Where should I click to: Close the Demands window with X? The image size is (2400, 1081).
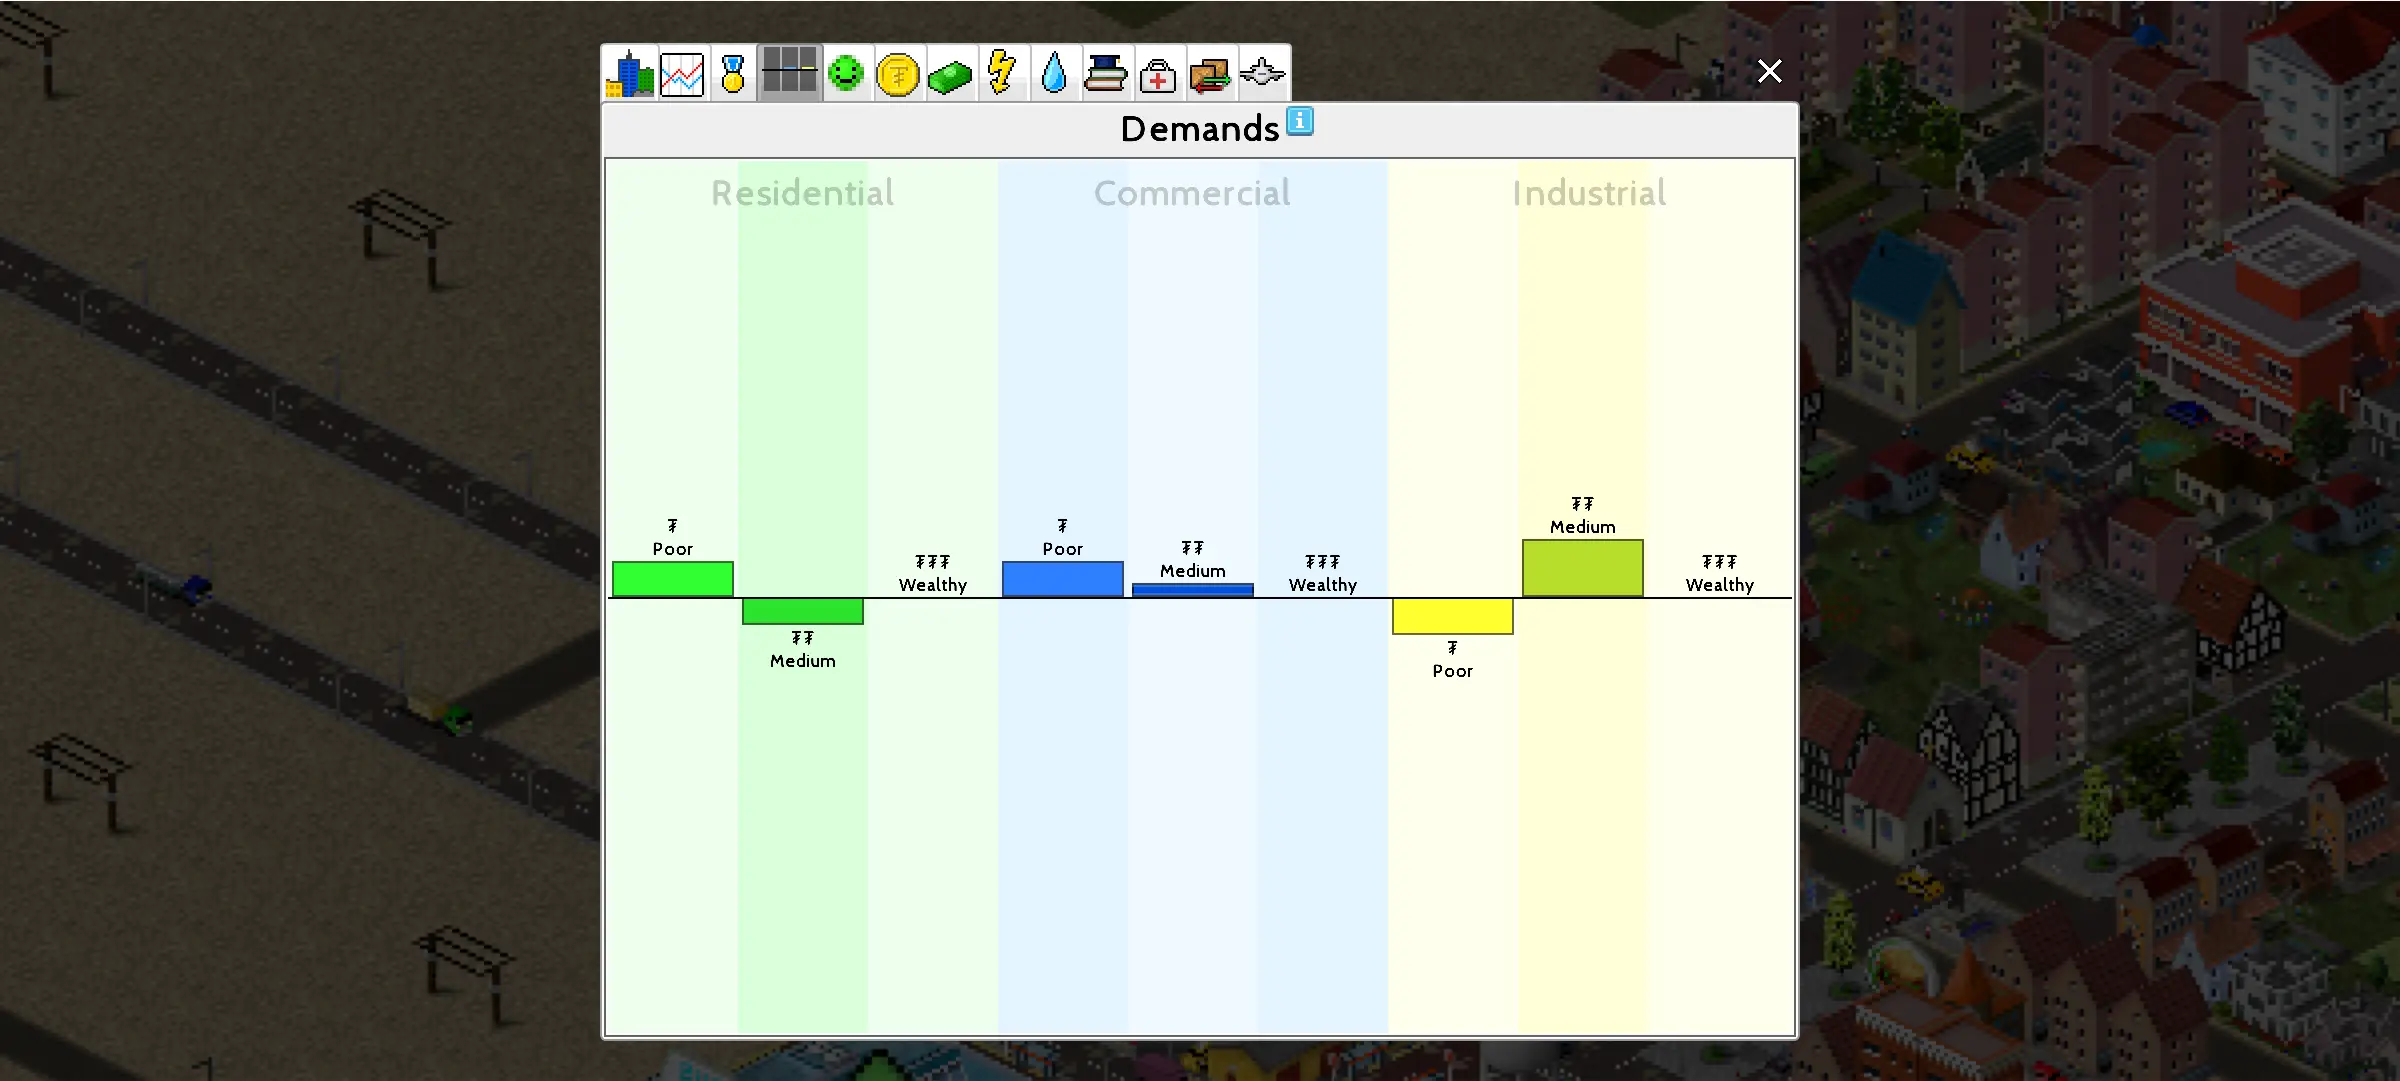point(1769,71)
